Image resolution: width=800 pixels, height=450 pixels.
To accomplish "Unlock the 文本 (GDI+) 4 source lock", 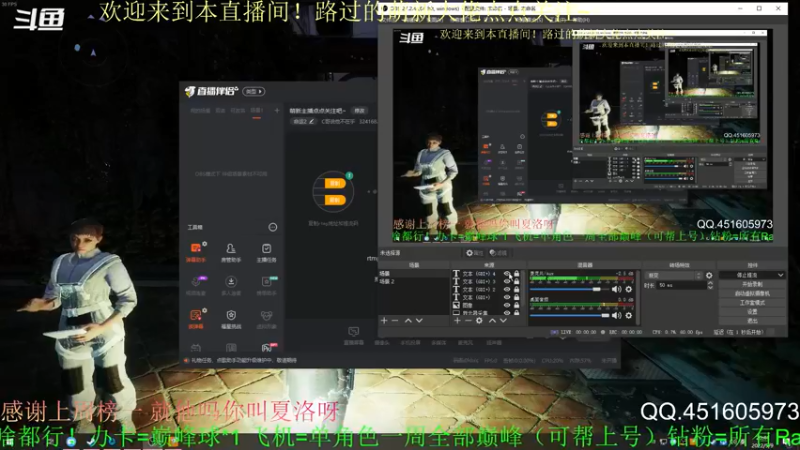I will point(517,274).
